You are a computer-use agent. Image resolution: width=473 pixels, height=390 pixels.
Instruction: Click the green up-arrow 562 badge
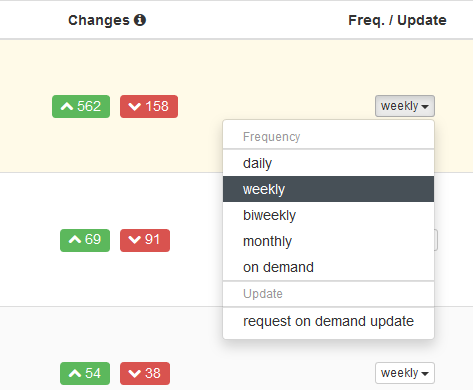pos(81,106)
